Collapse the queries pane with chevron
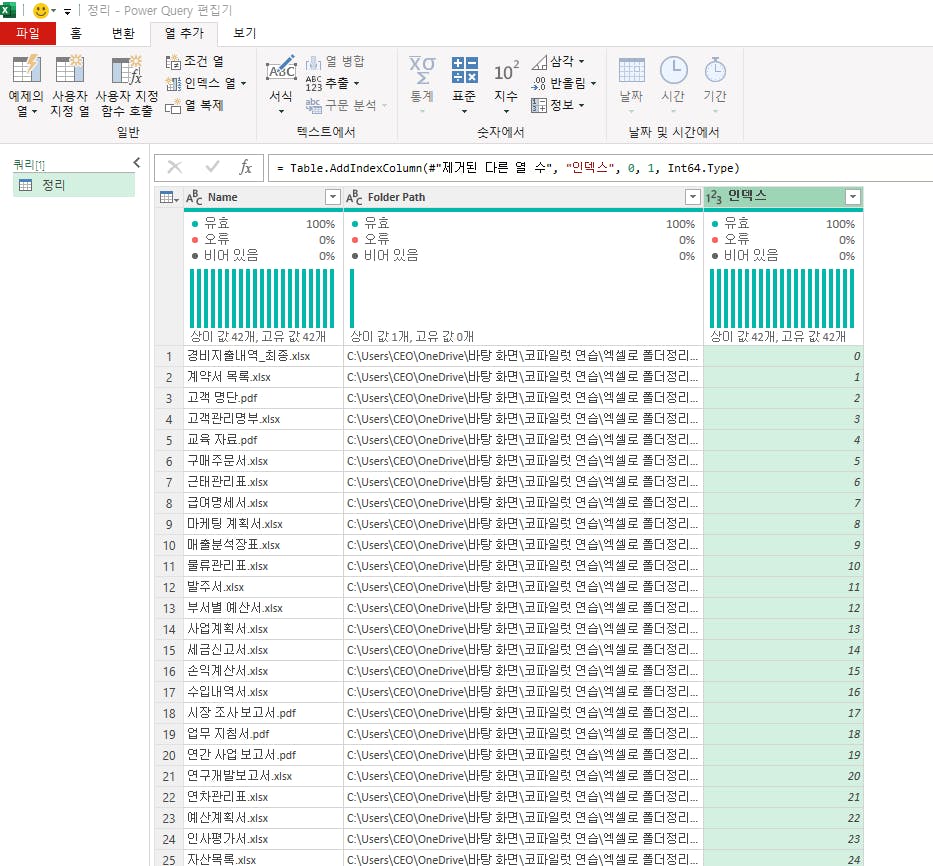Screen dimensions: 933x866 [137, 162]
